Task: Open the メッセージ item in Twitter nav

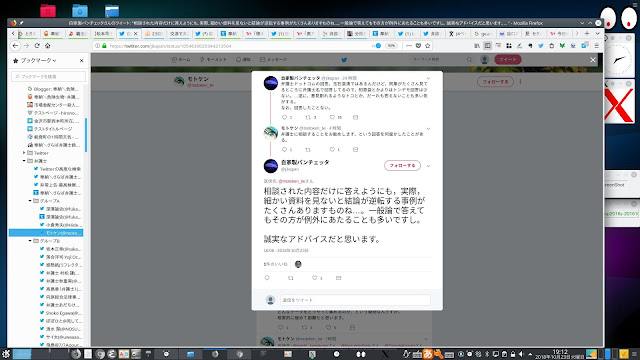Action: click(x=273, y=60)
